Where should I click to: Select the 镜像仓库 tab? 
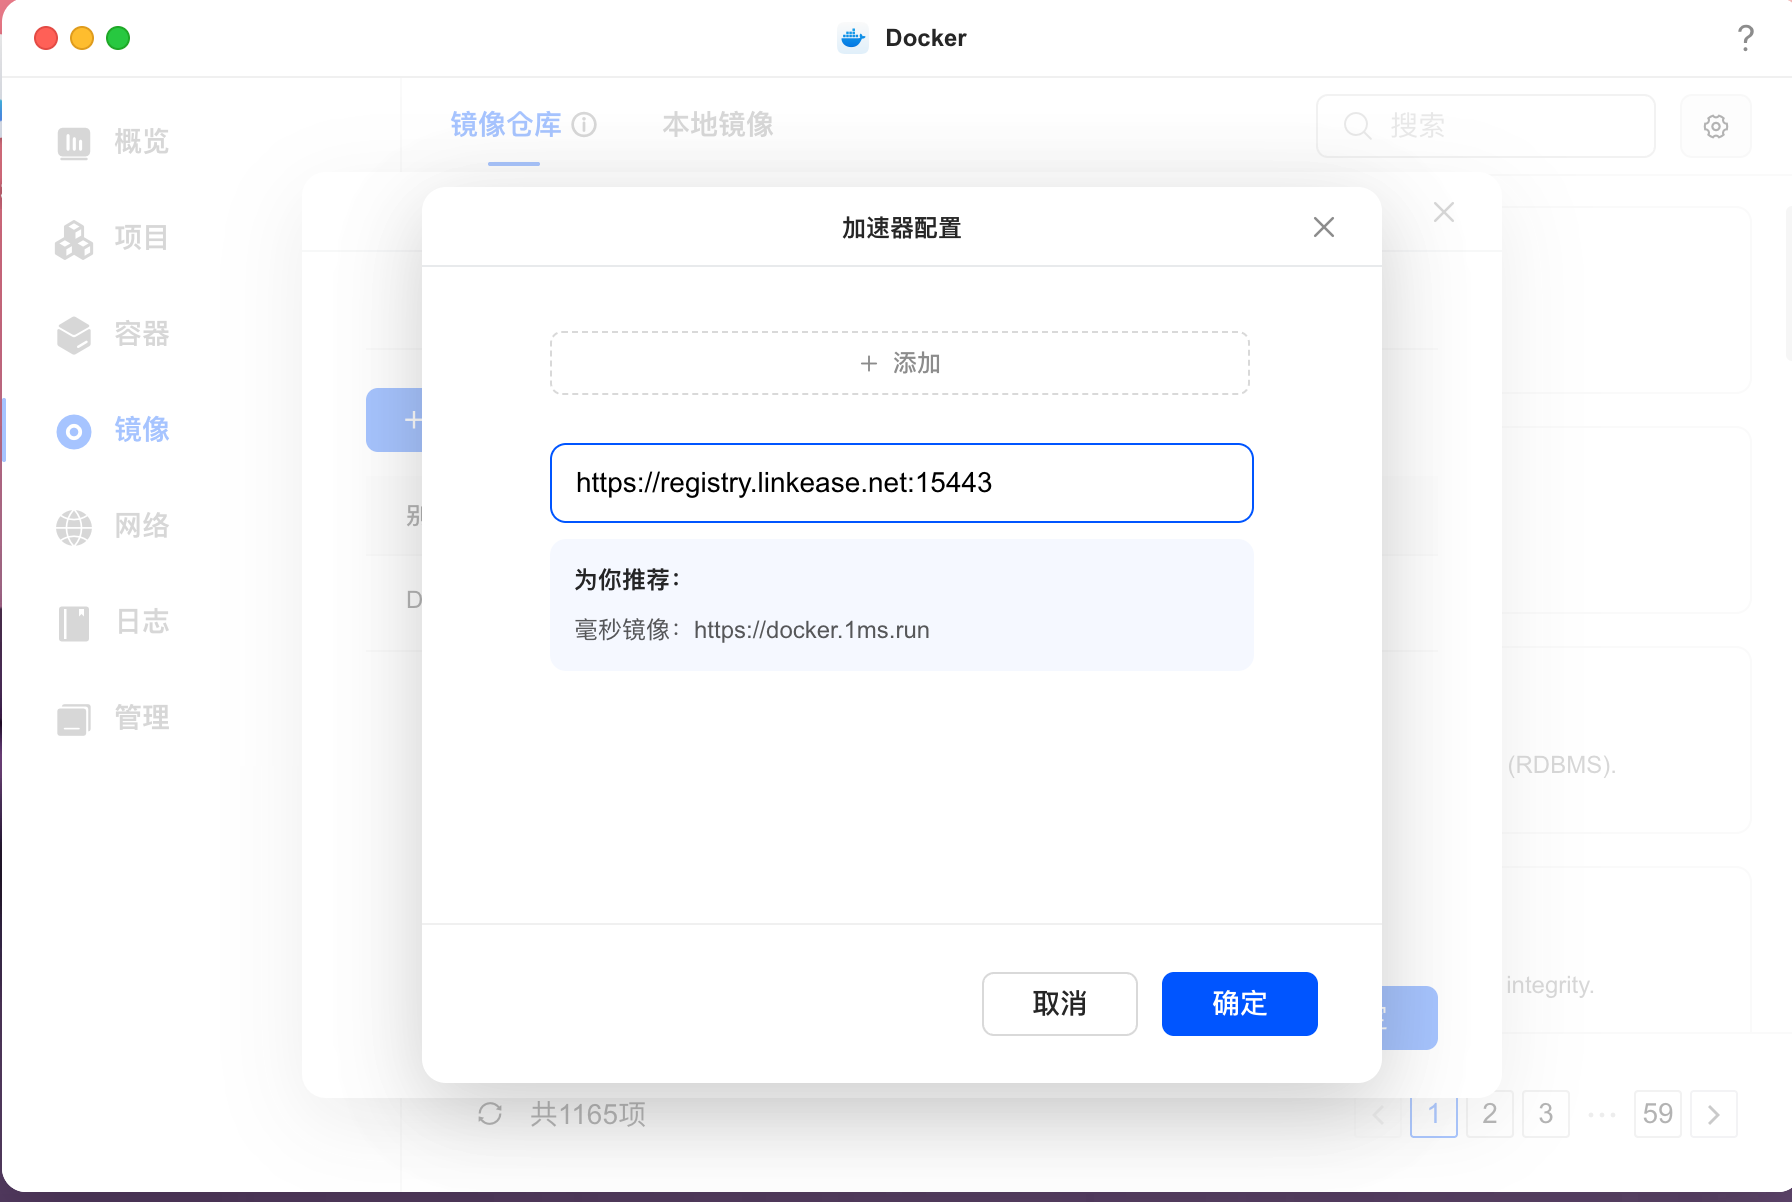[506, 125]
